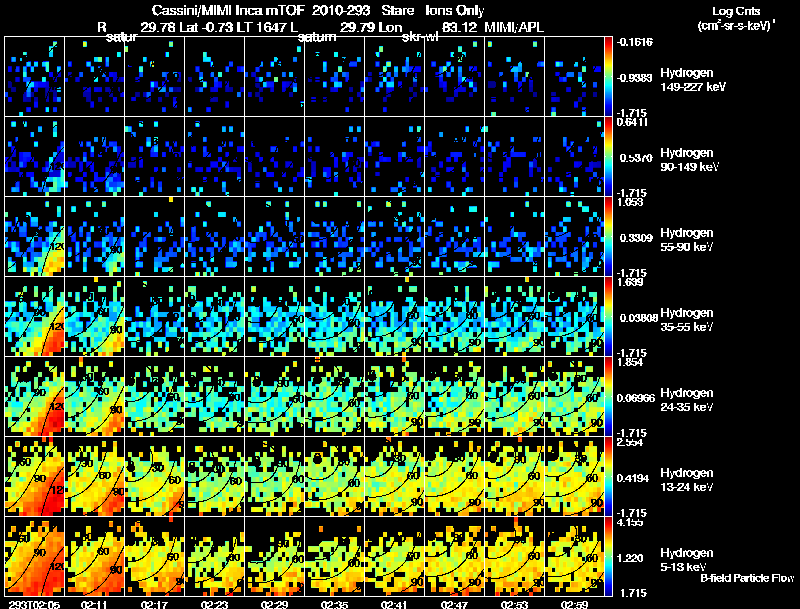This screenshot has width=800, height=609.
Task: Click the '02:23' time label
Action: [214, 604]
